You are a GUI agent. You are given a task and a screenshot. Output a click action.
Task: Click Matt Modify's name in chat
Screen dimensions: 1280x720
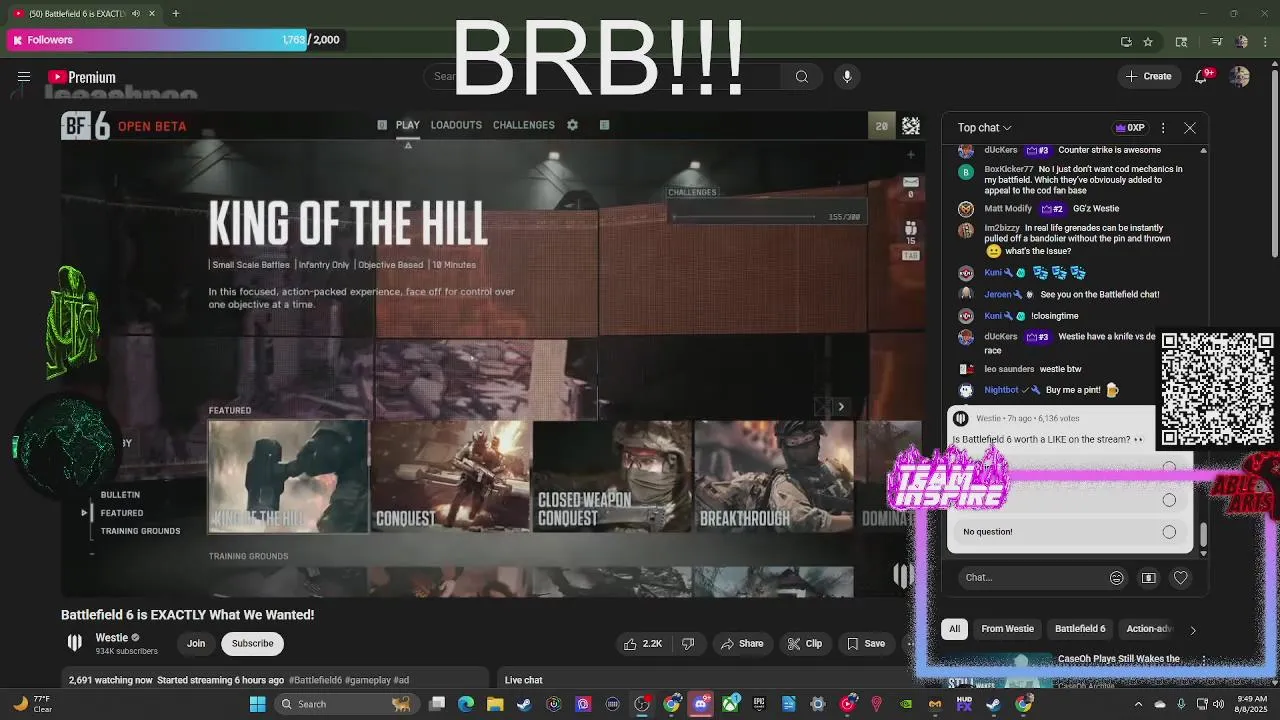[x=1007, y=209]
